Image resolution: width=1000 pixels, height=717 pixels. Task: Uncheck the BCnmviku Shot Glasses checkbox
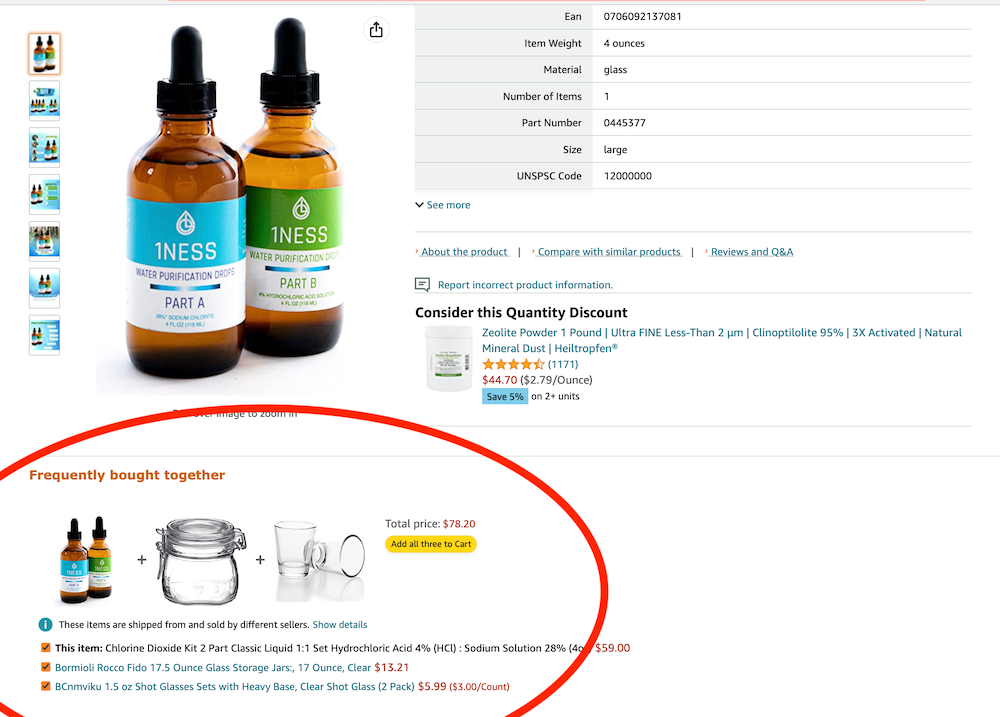pos(45,686)
